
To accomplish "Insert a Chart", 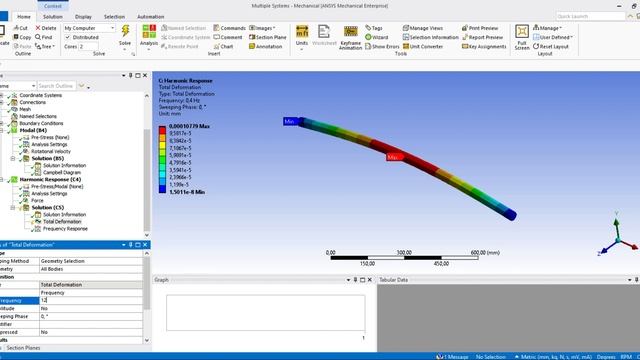I will coord(223,47).
